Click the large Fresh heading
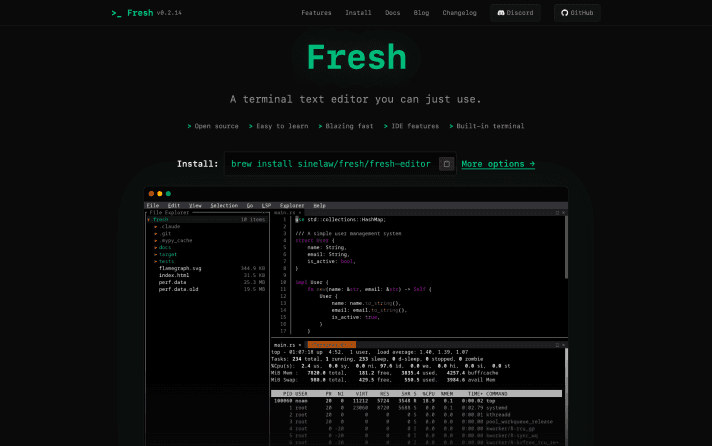 356,57
